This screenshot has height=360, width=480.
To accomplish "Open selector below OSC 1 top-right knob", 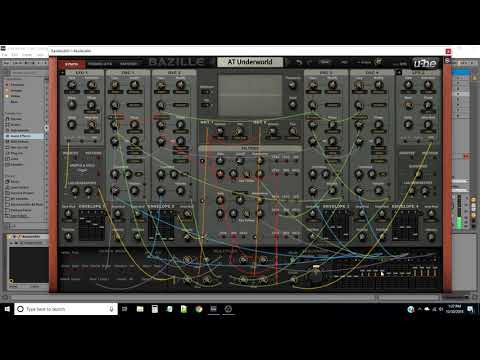I will (x=134, y=92).
